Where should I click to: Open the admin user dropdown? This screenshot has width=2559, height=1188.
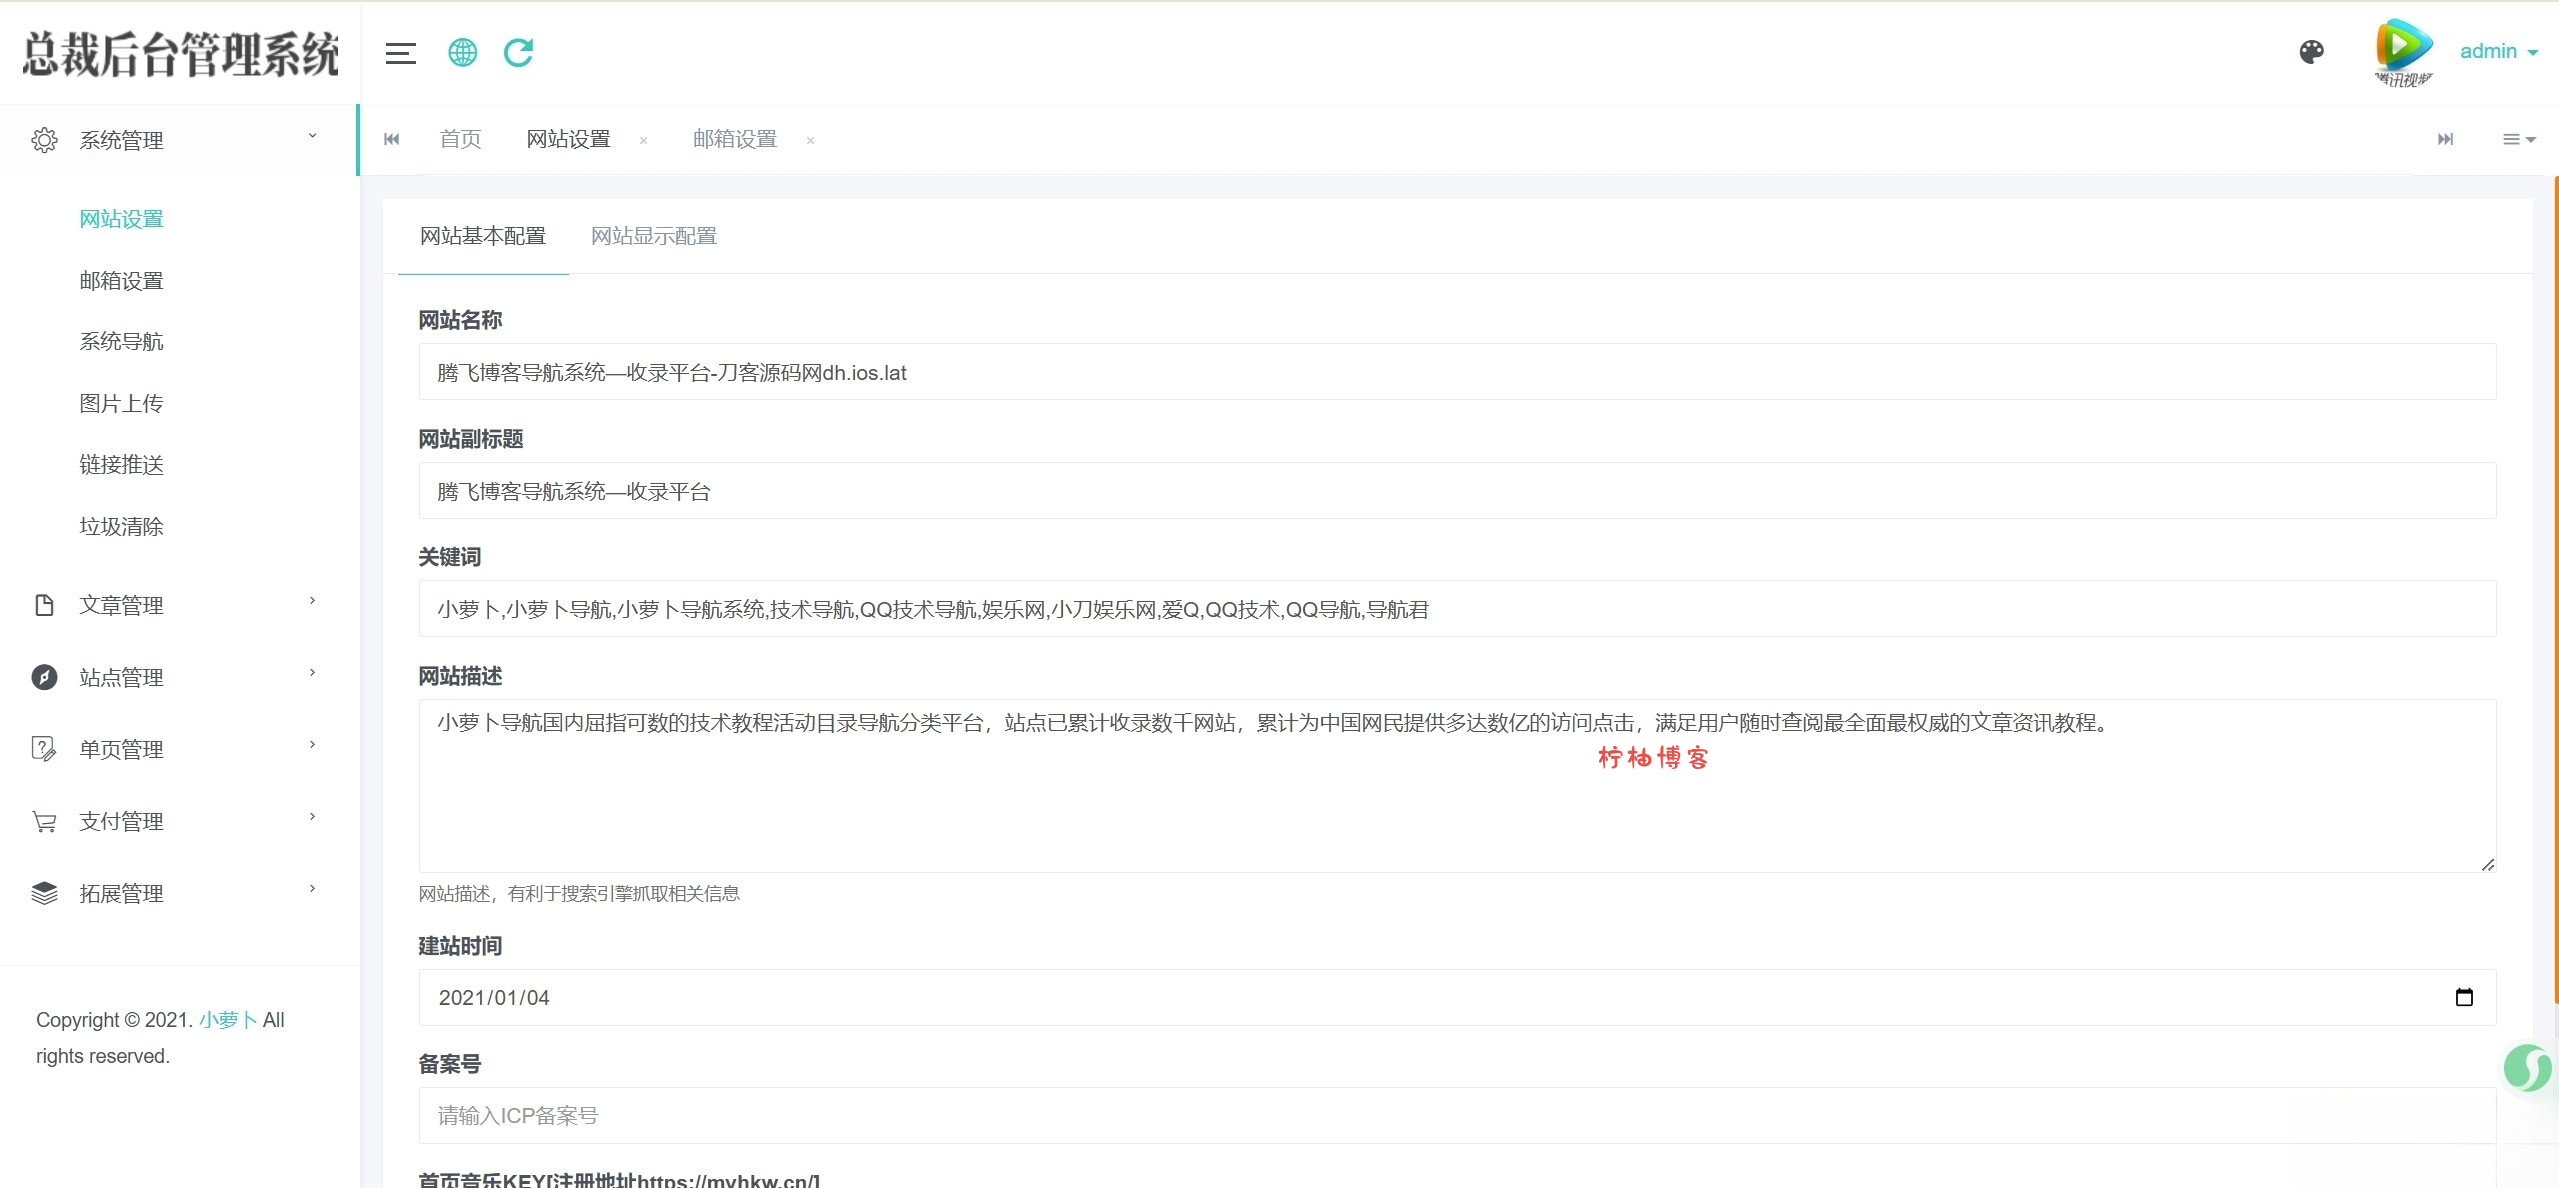click(2497, 52)
